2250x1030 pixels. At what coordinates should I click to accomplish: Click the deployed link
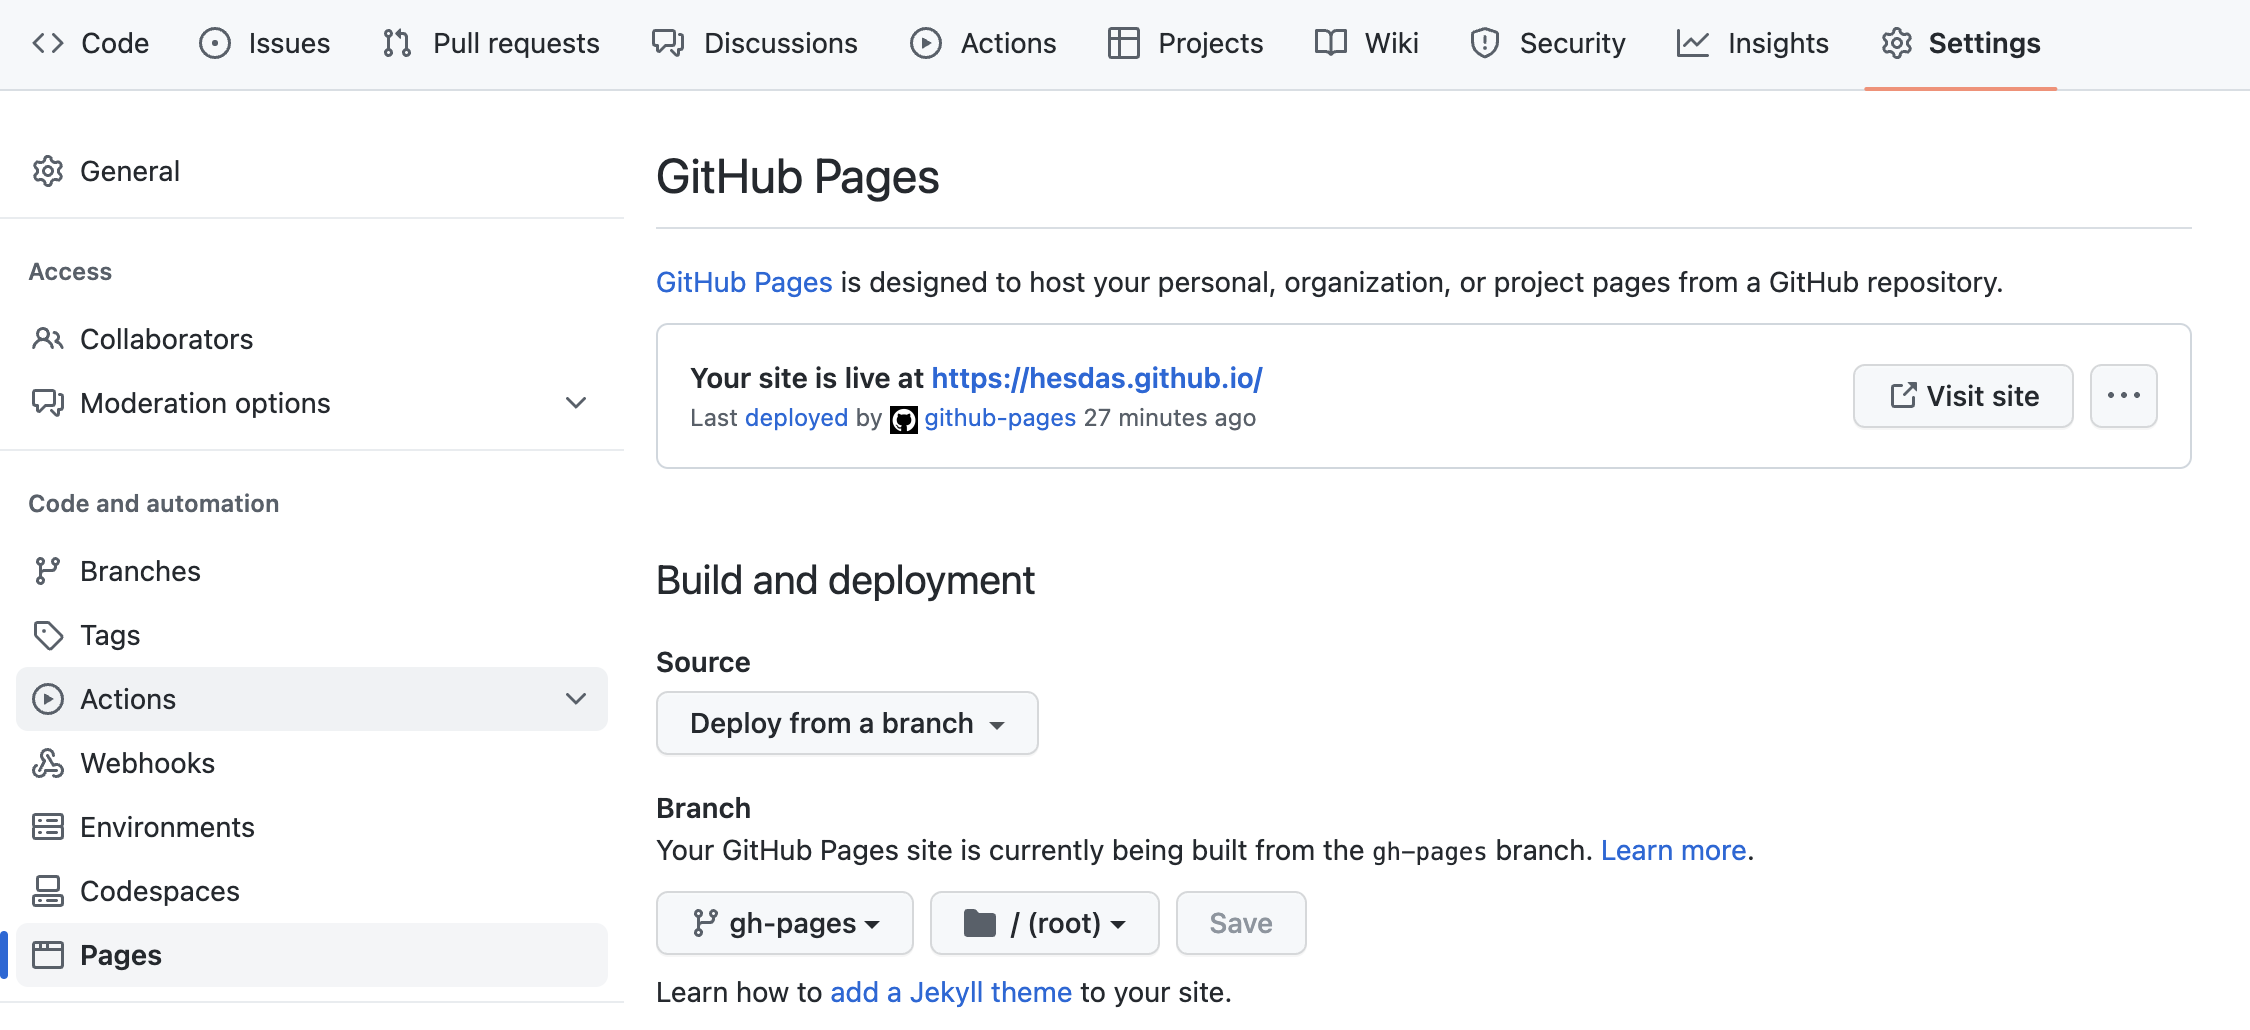[x=796, y=418]
